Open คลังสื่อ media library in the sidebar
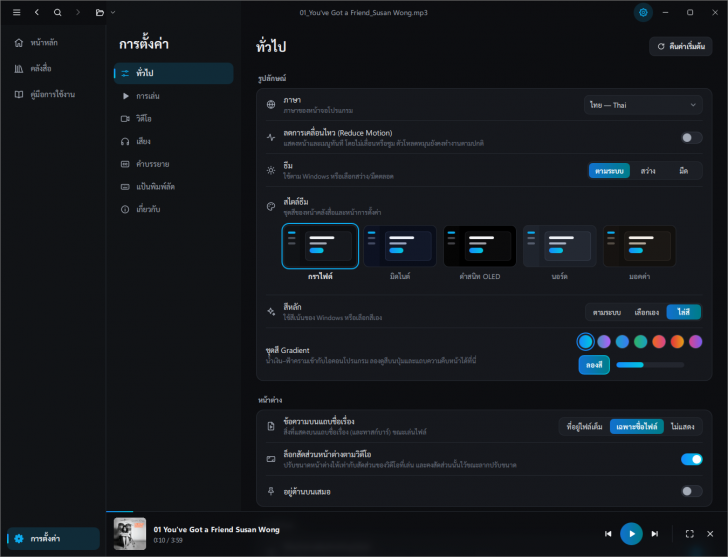The width and height of the screenshot is (728, 557). click(52, 69)
